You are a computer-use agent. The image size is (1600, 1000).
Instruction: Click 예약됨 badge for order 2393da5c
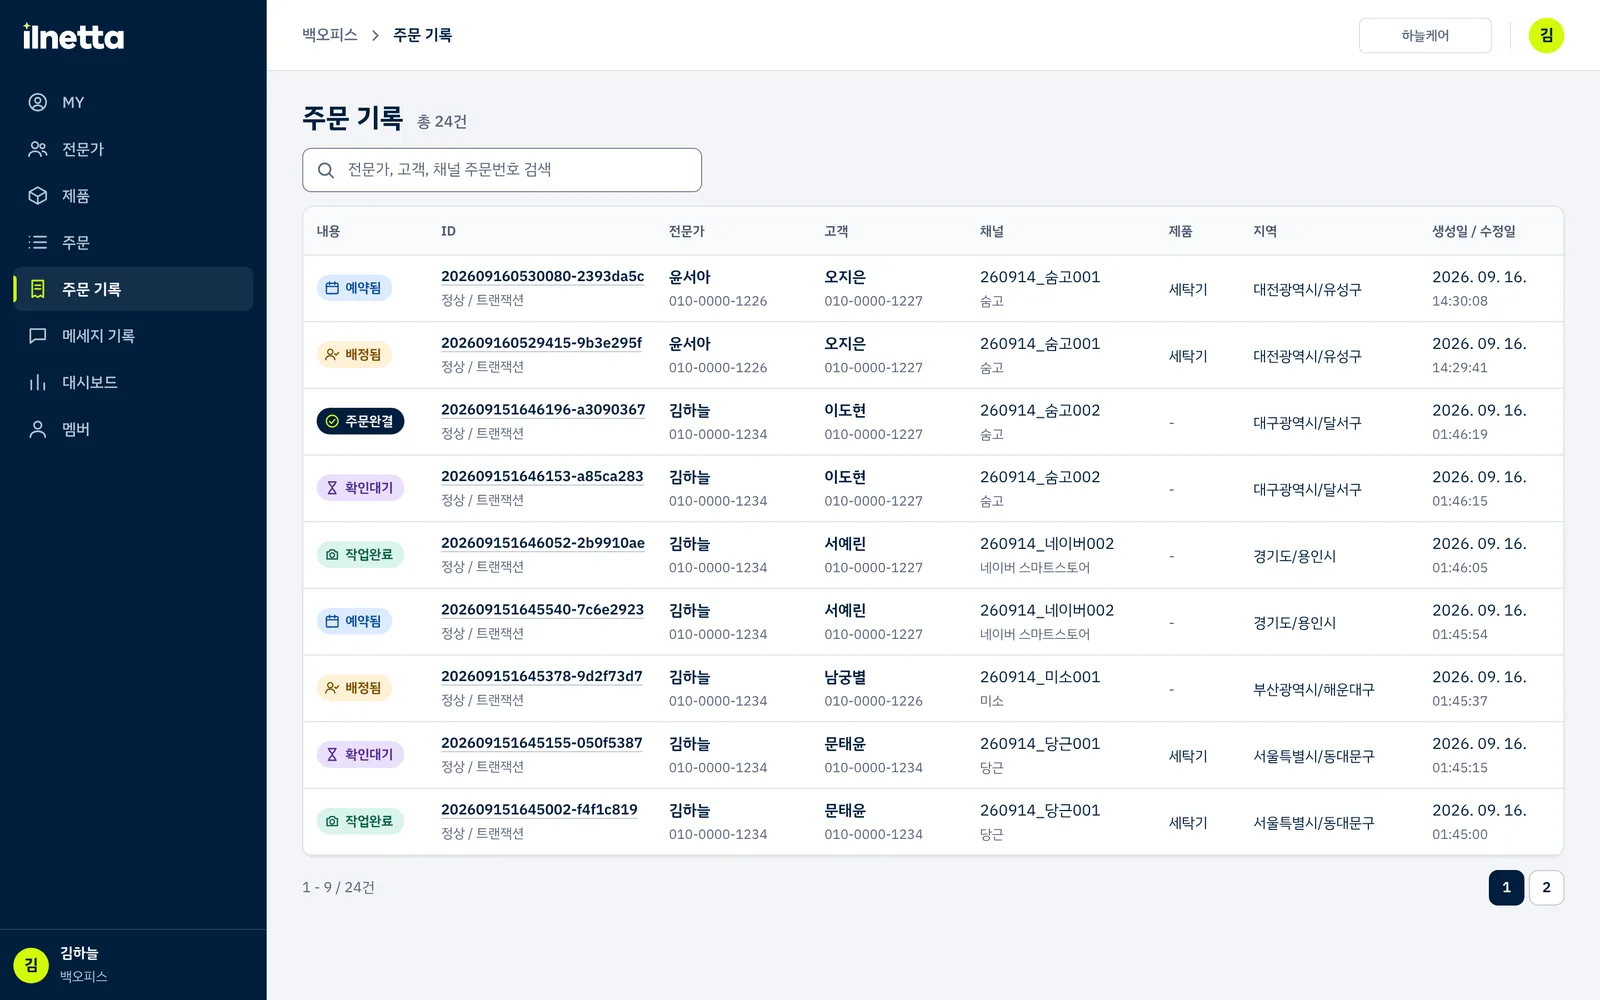click(354, 288)
